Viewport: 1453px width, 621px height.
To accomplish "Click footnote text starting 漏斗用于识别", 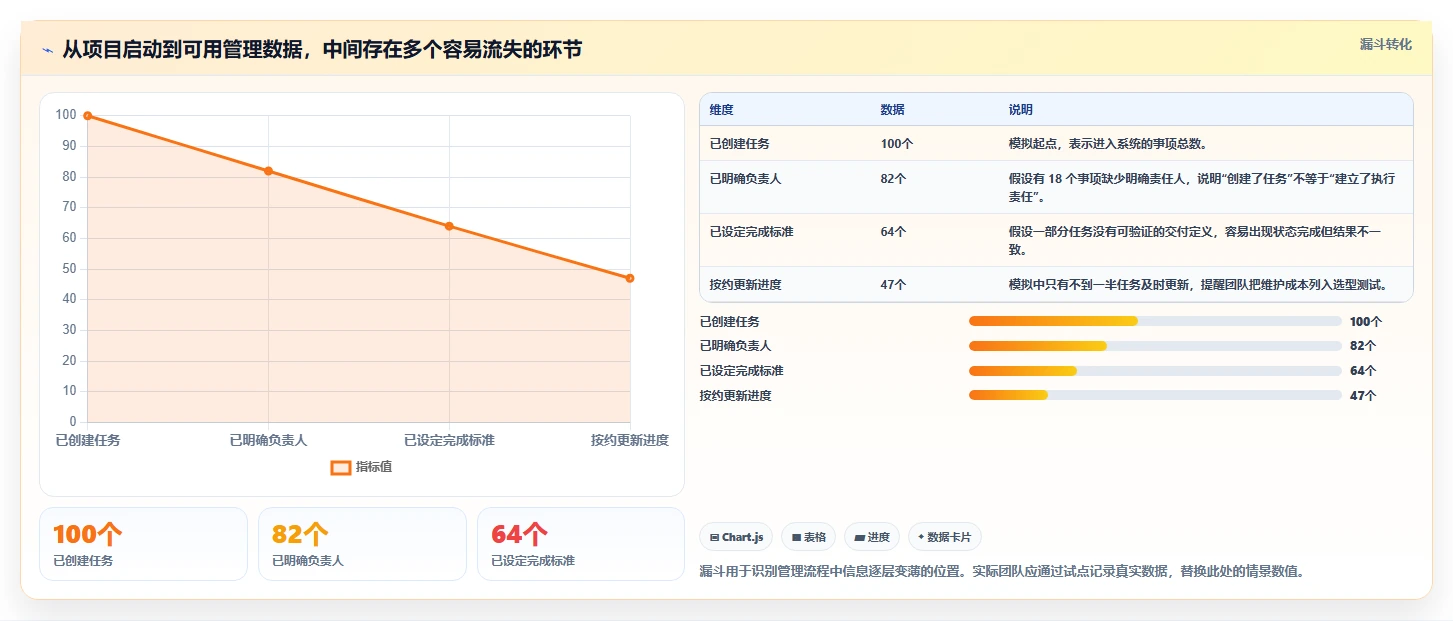I will [x=1003, y=572].
